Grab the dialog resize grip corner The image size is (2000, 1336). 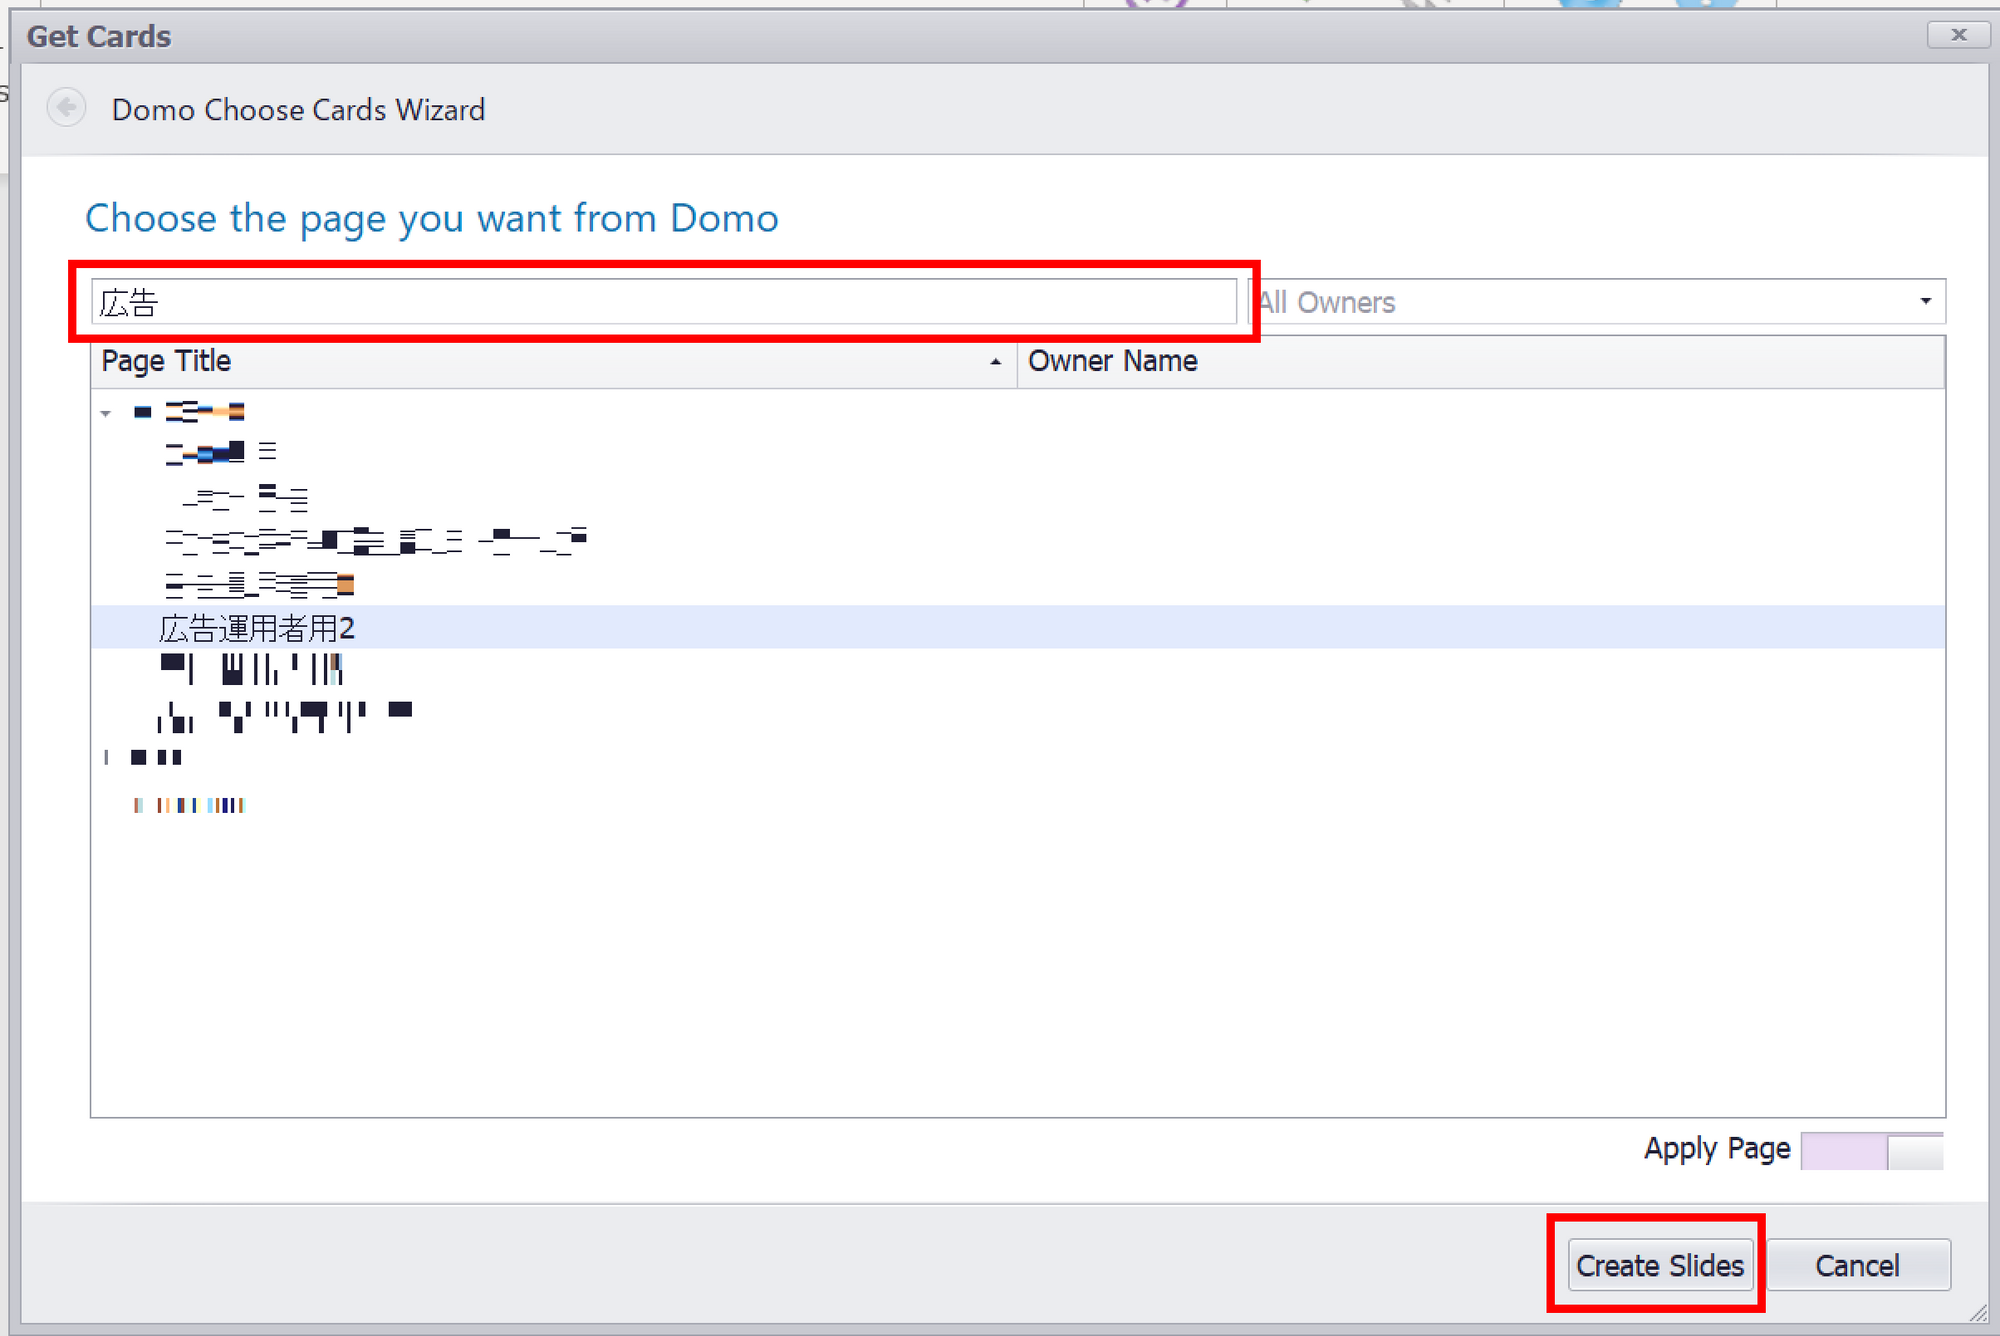coord(1977,1313)
